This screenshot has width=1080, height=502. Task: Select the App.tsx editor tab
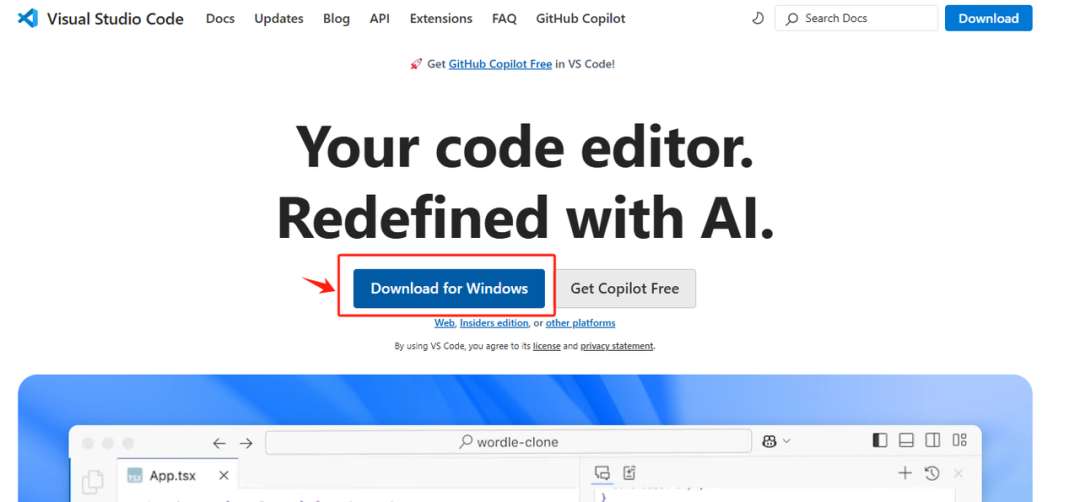click(178, 476)
